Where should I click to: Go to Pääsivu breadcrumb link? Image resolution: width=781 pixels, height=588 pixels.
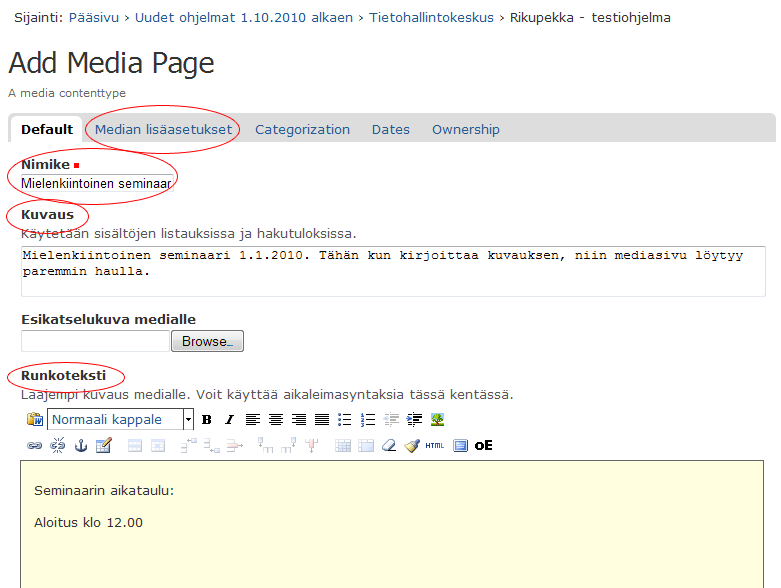coord(94,17)
